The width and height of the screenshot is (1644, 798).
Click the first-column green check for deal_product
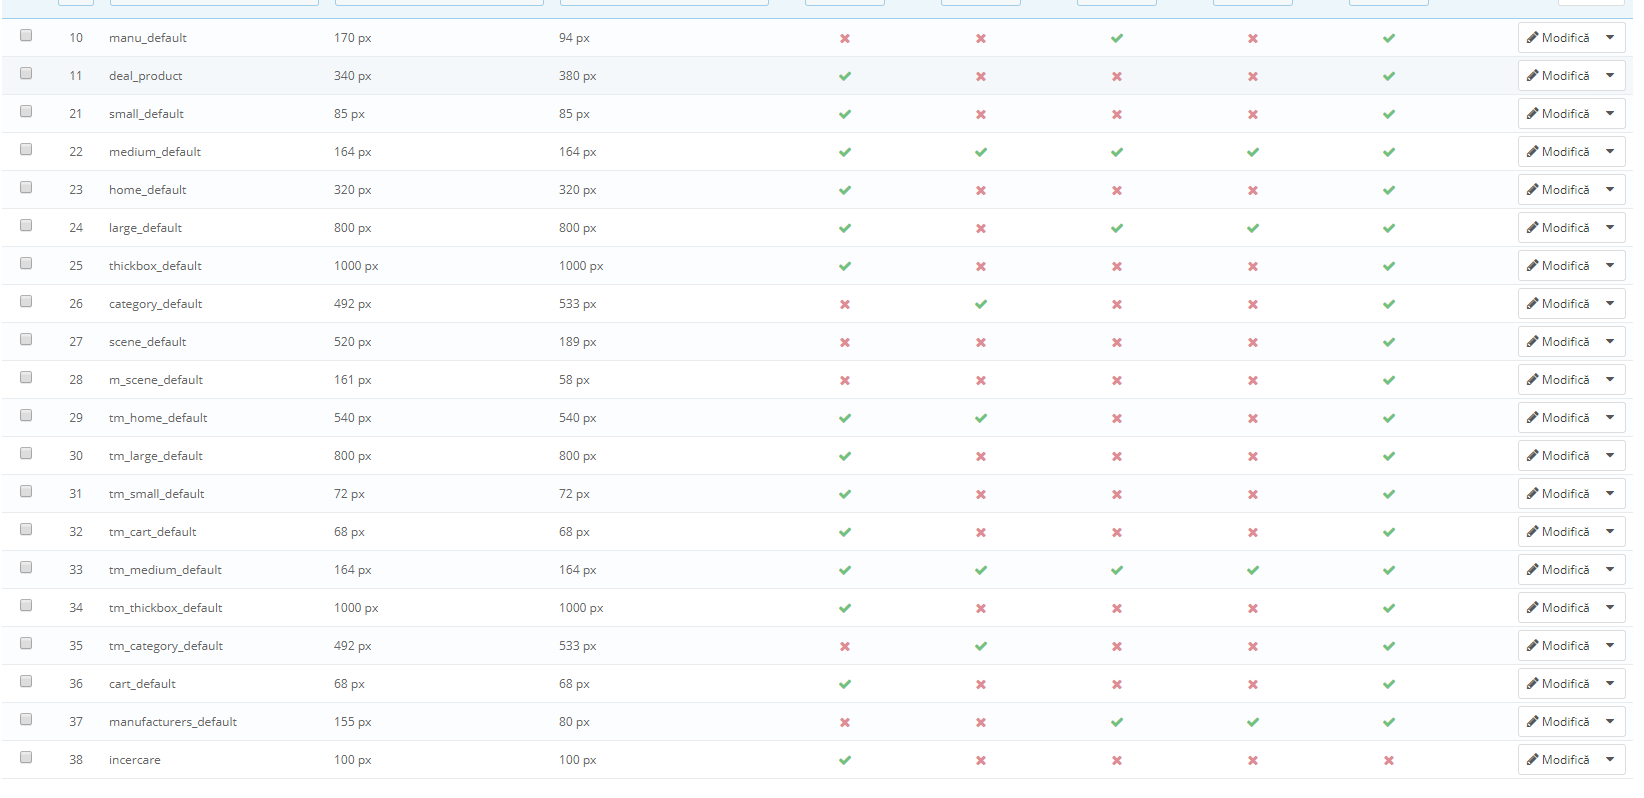click(x=845, y=76)
